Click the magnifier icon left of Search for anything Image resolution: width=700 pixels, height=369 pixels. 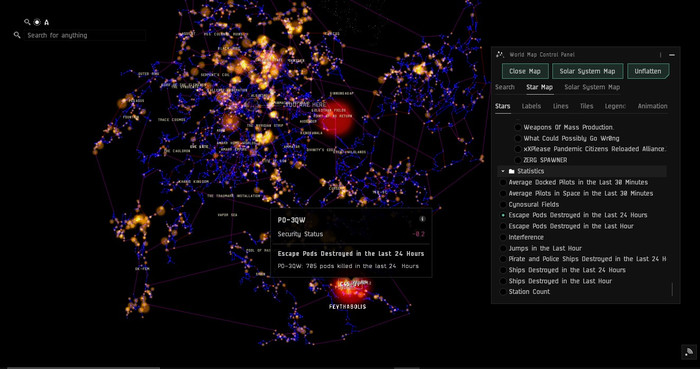(x=17, y=35)
